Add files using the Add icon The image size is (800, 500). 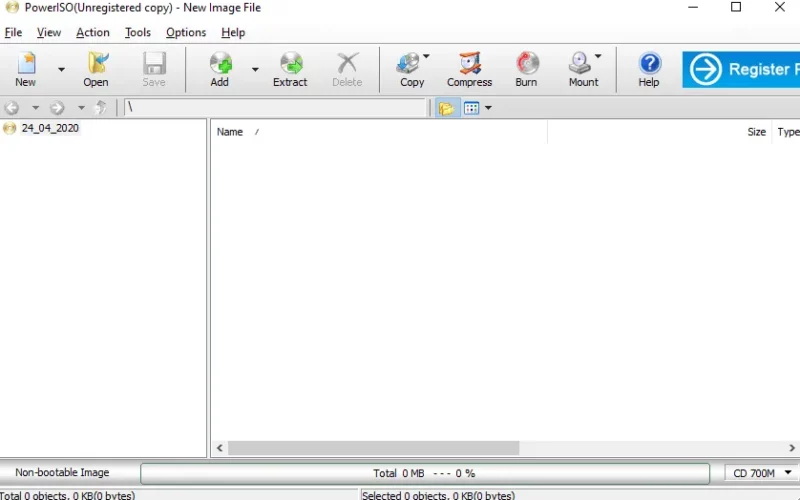tap(220, 69)
